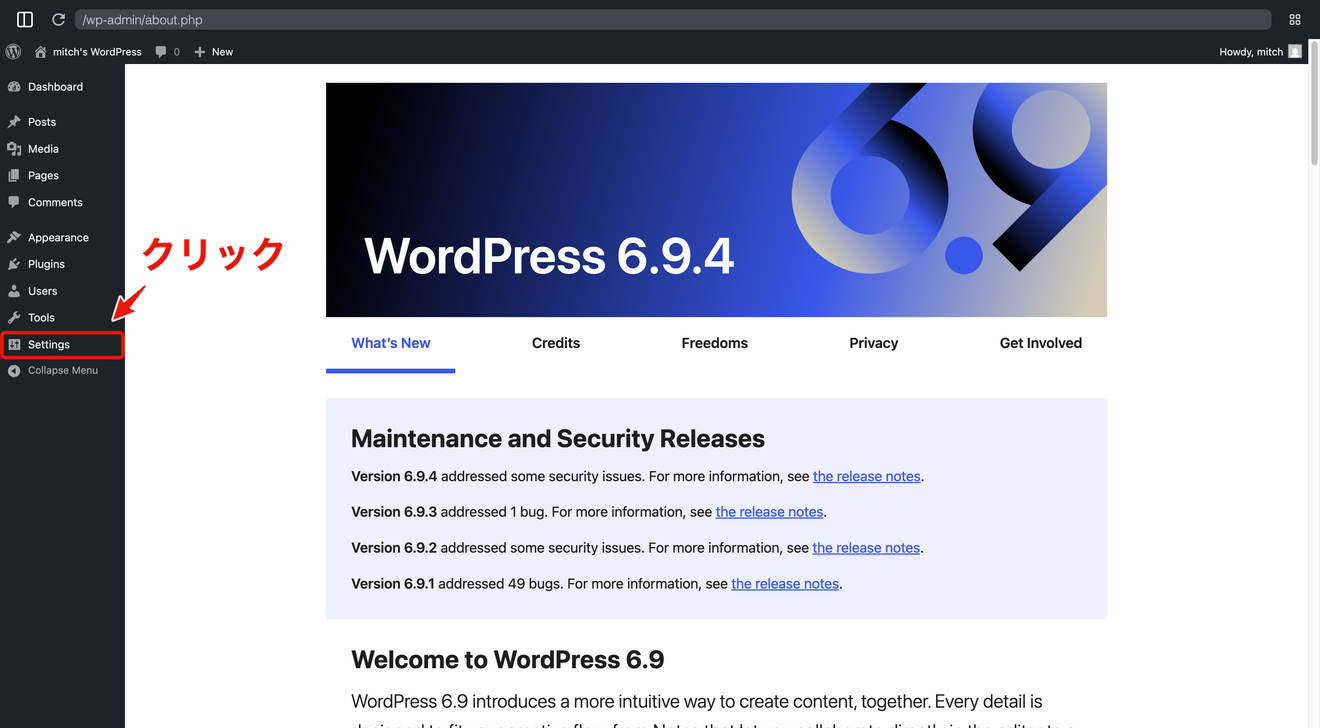
Task: Reload the page with refresh icon
Action: [58, 19]
